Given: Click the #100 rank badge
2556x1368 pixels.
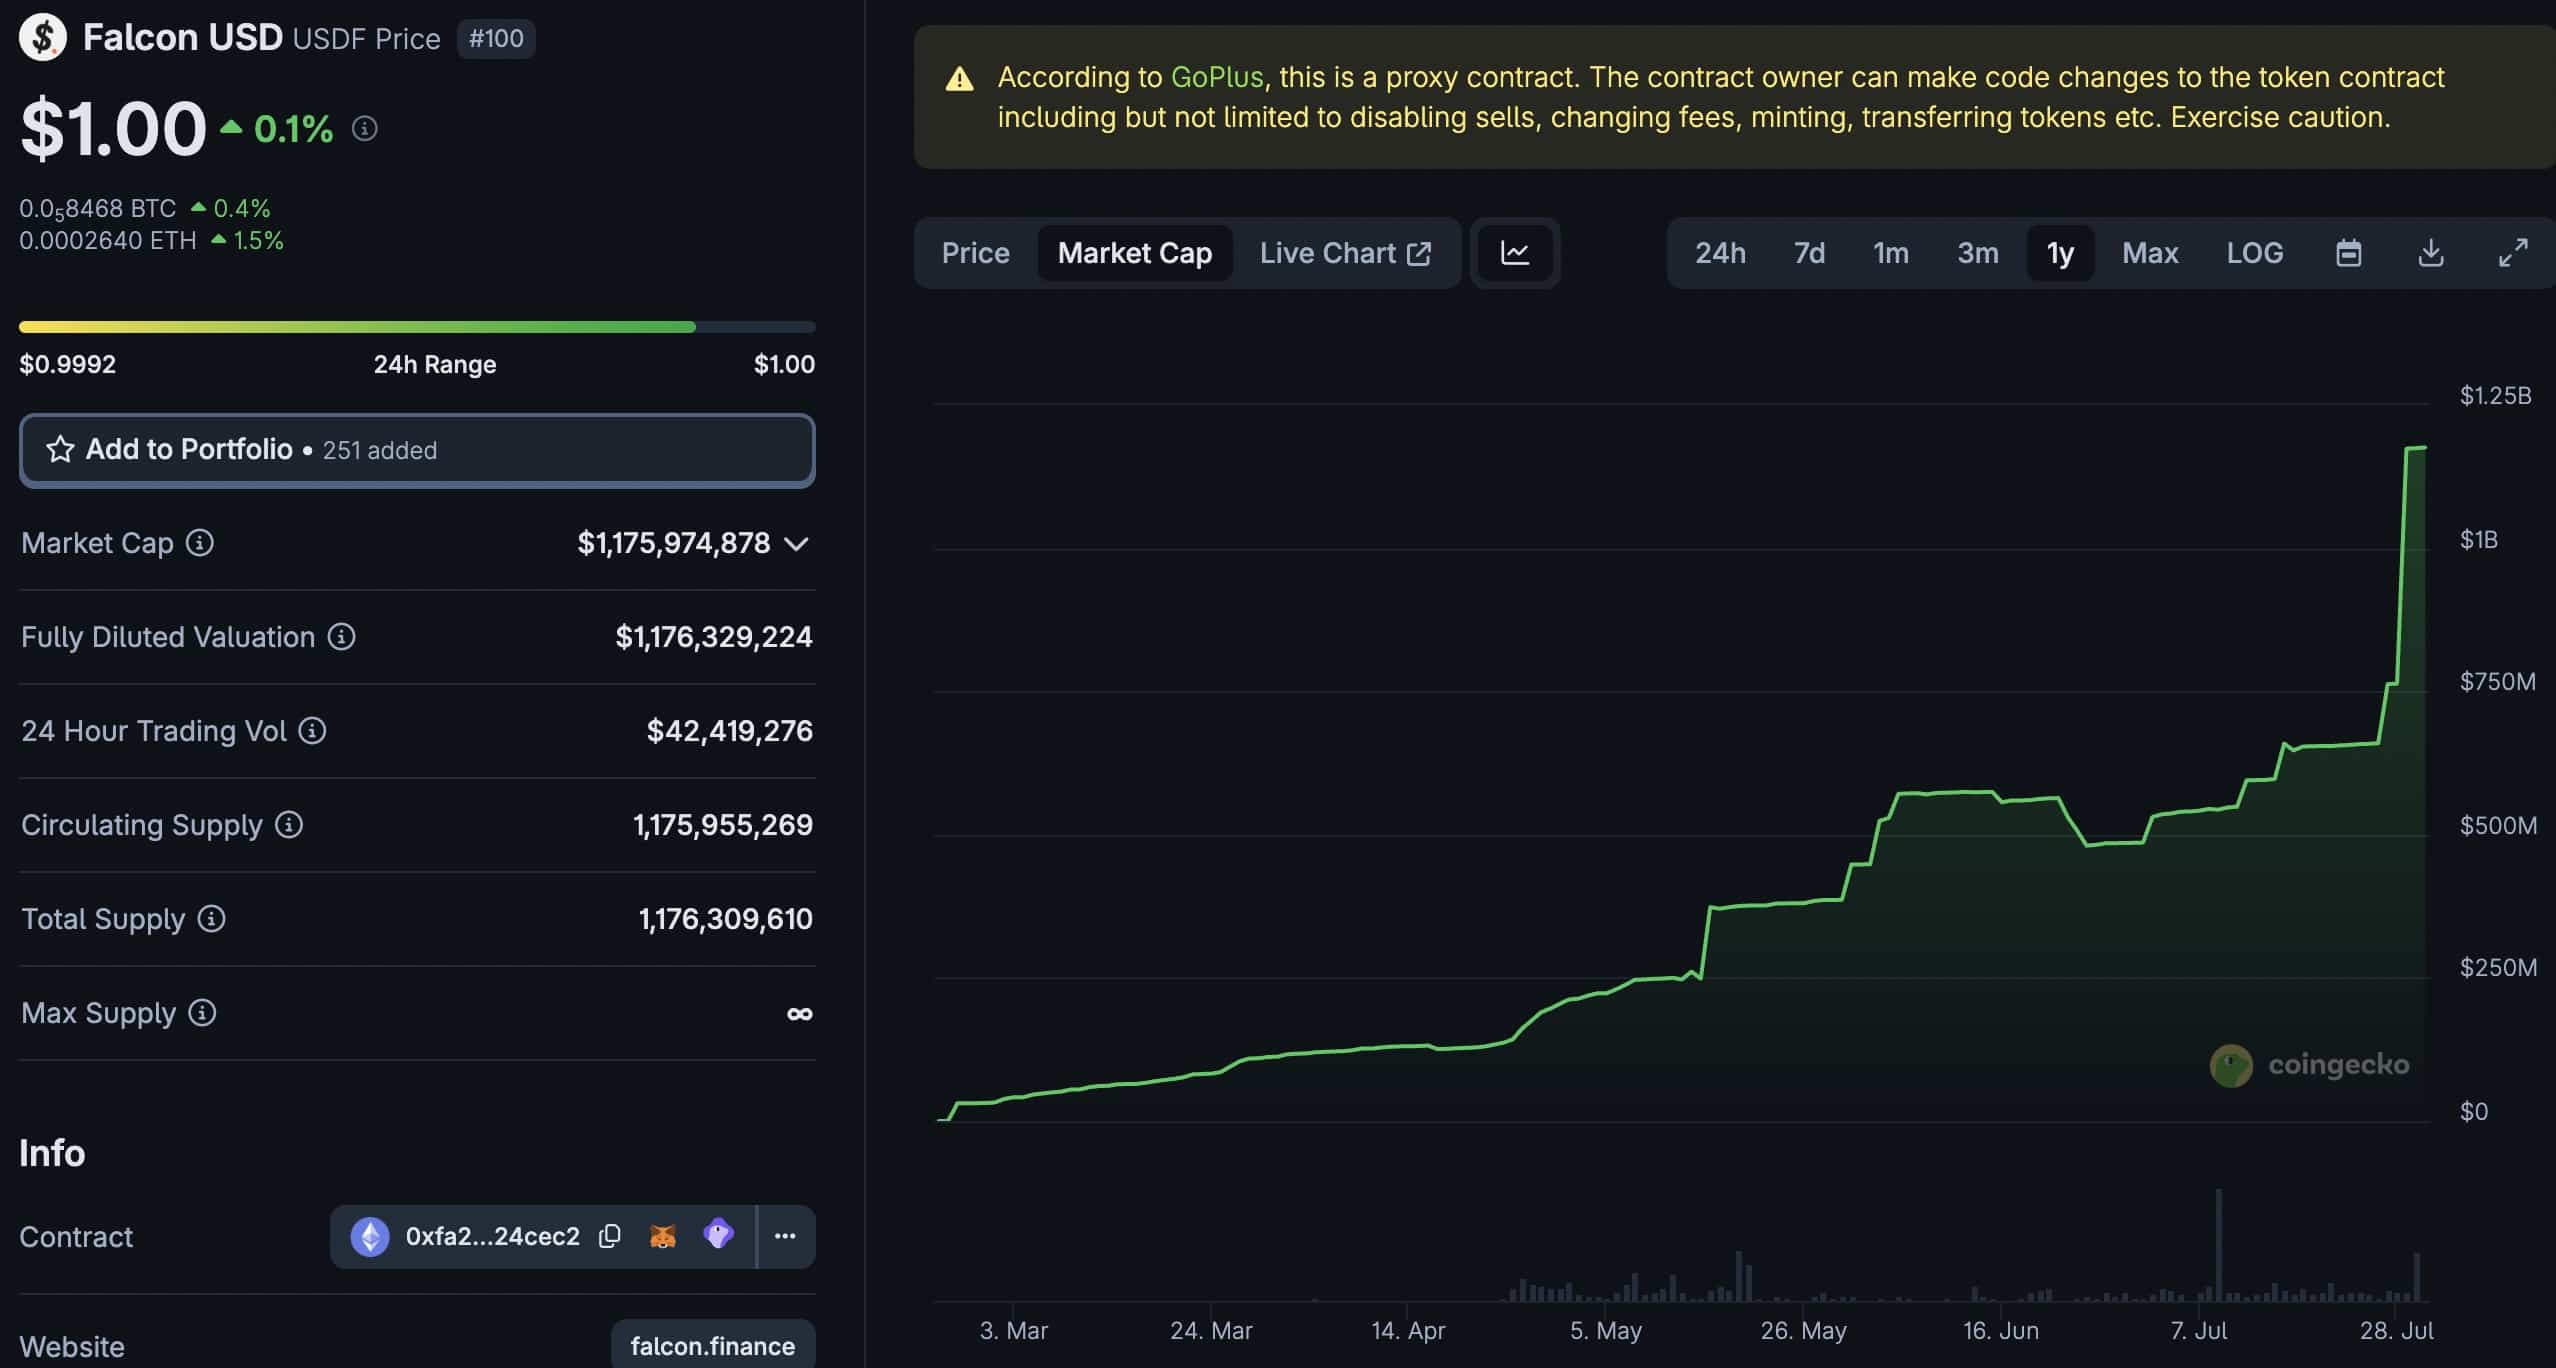Looking at the screenshot, I should coord(496,39).
